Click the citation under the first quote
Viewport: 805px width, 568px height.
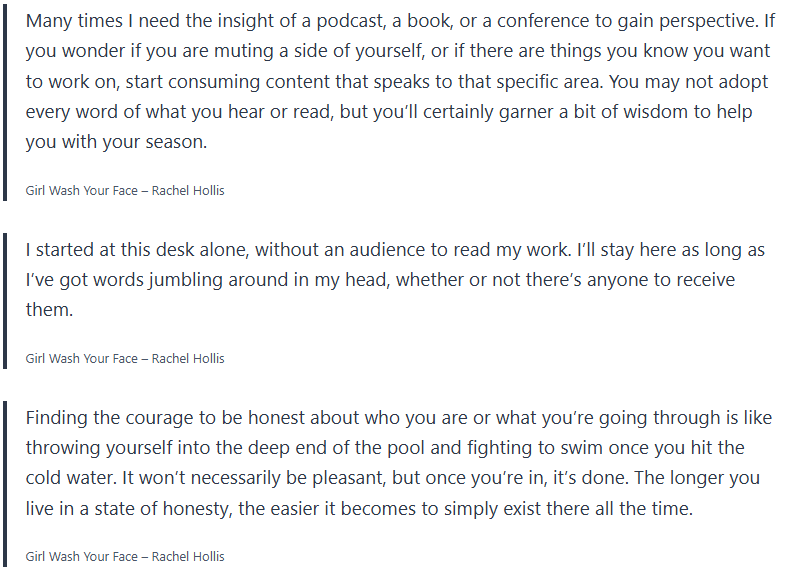[x=125, y=190]
